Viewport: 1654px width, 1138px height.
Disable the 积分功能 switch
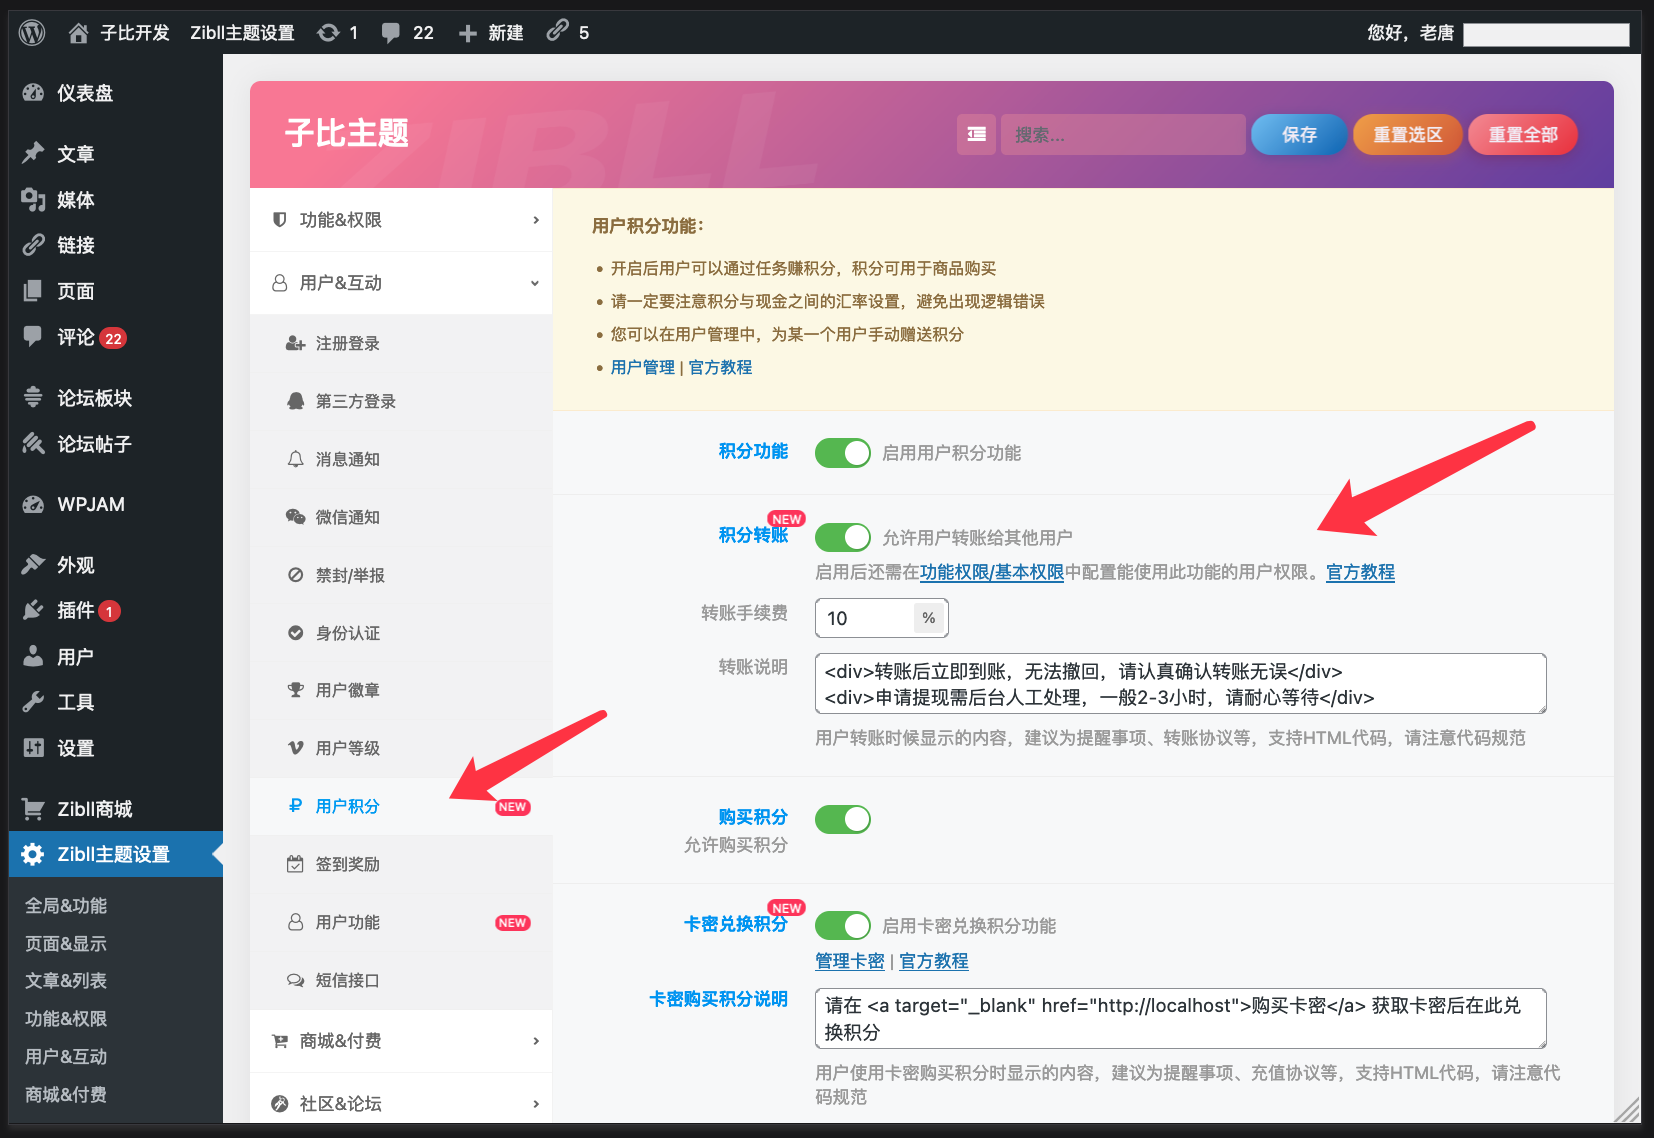coord(842,452)
